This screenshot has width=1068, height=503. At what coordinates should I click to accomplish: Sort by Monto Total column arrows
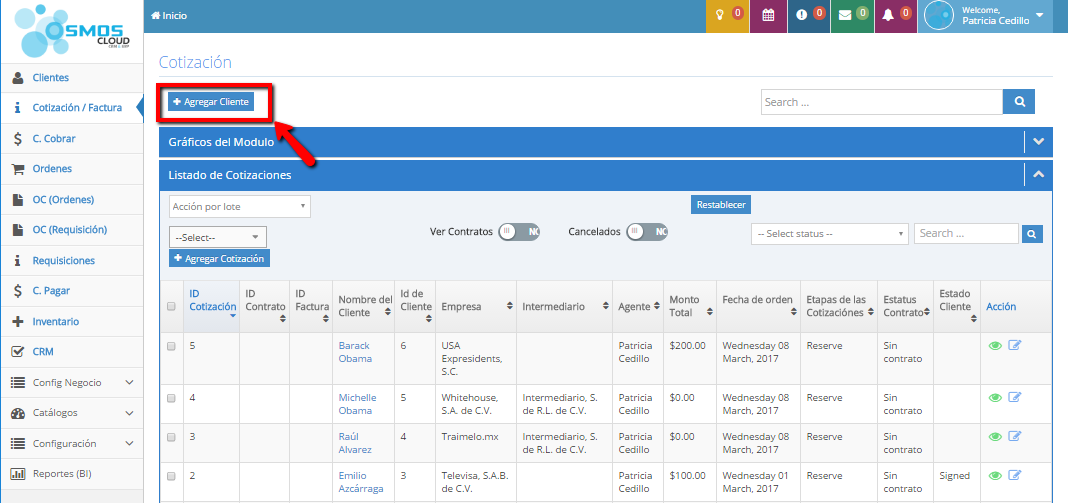coord(710,313)
